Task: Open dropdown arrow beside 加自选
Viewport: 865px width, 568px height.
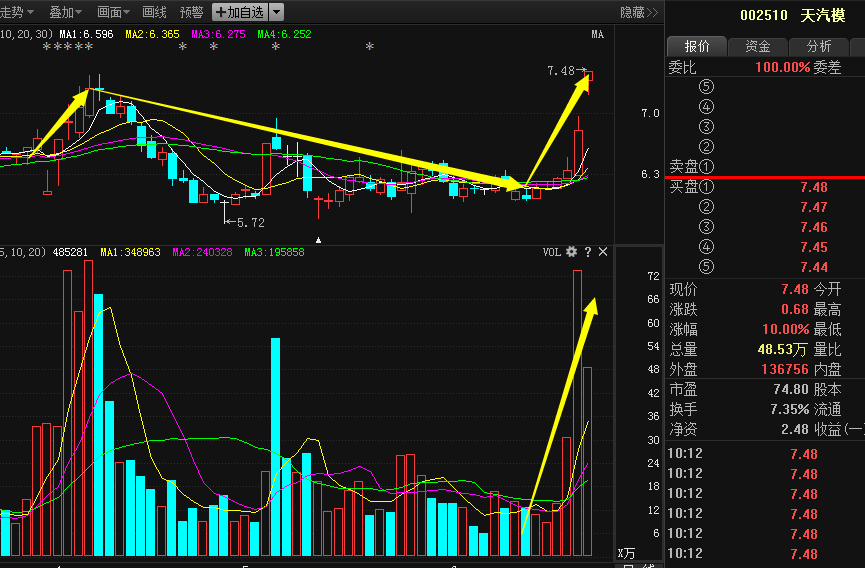Action: (x=276, y=12)
